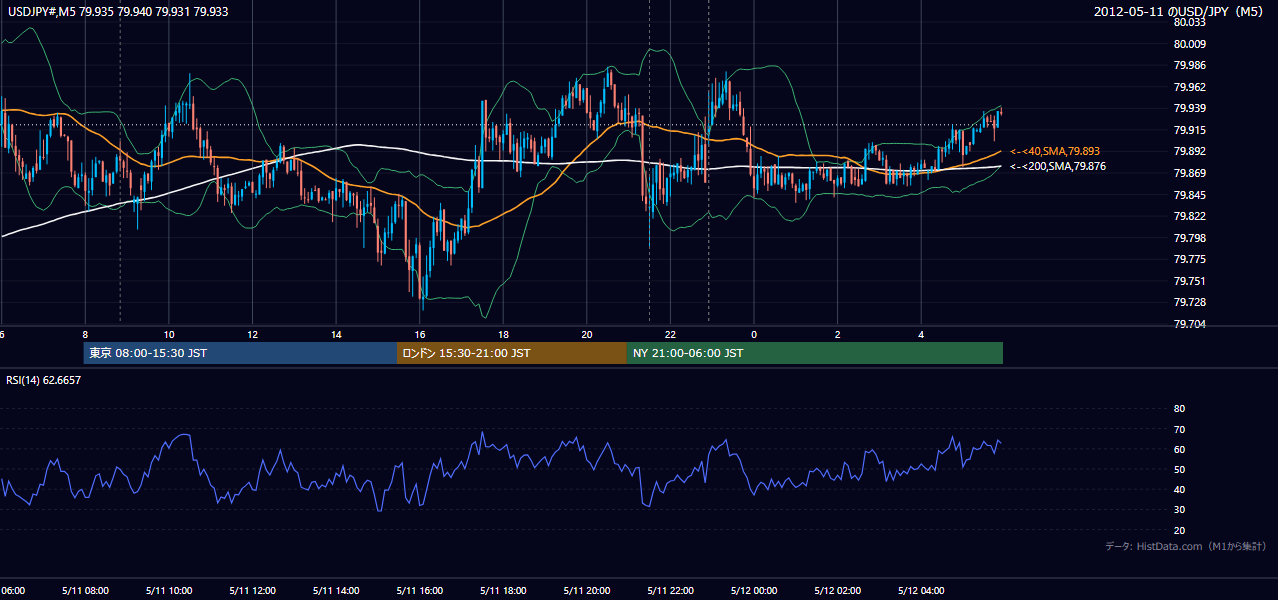Click the orange 40 SMA 79.893 label
The width and height of the screenshot is (1278, 600).
click(x=1056, y=151)
